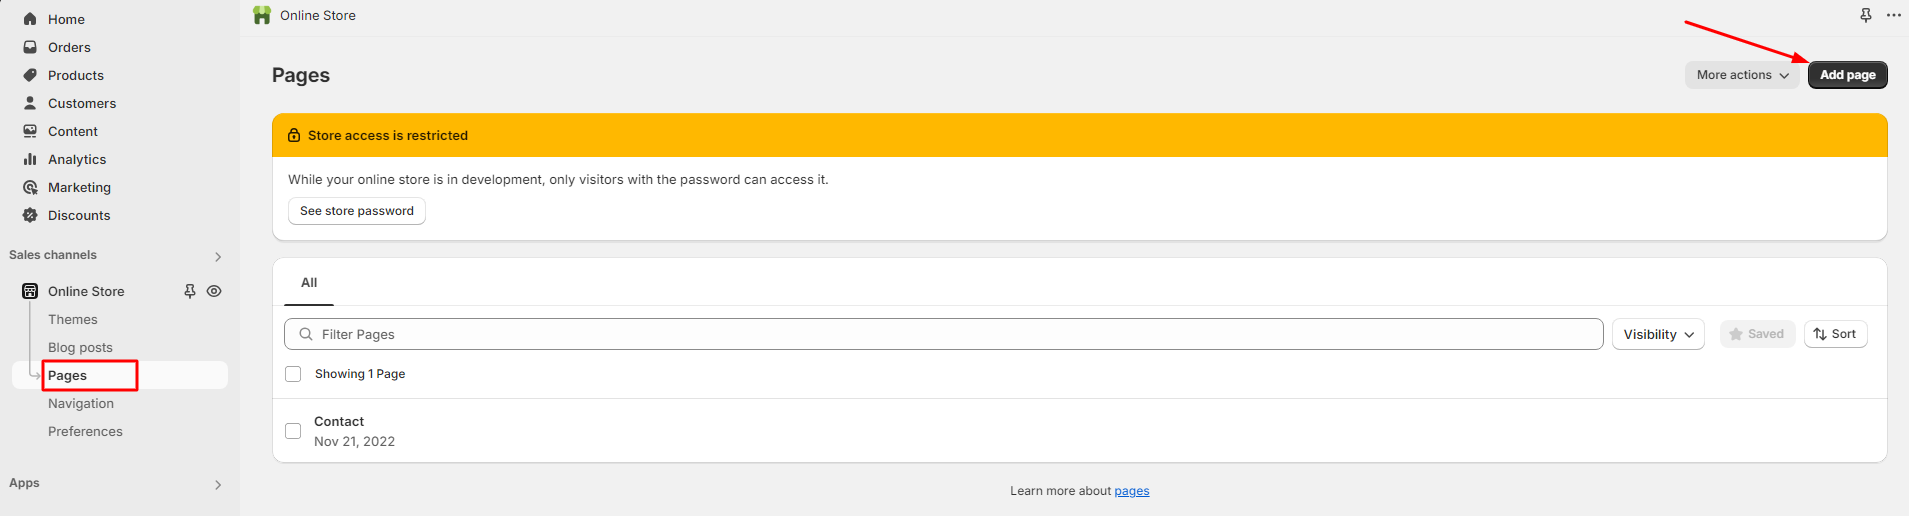The height and width of the screenshot is (516, 1909).
Task: Click the Add page button
Action: point(1847,75)
